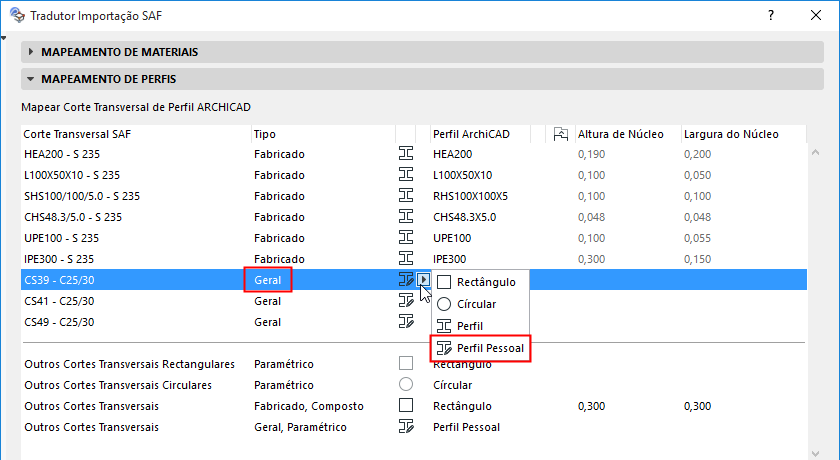Screen dimensions: 840x460
Task: Click the Fabricado, Composto type cell
Action: 309,406
